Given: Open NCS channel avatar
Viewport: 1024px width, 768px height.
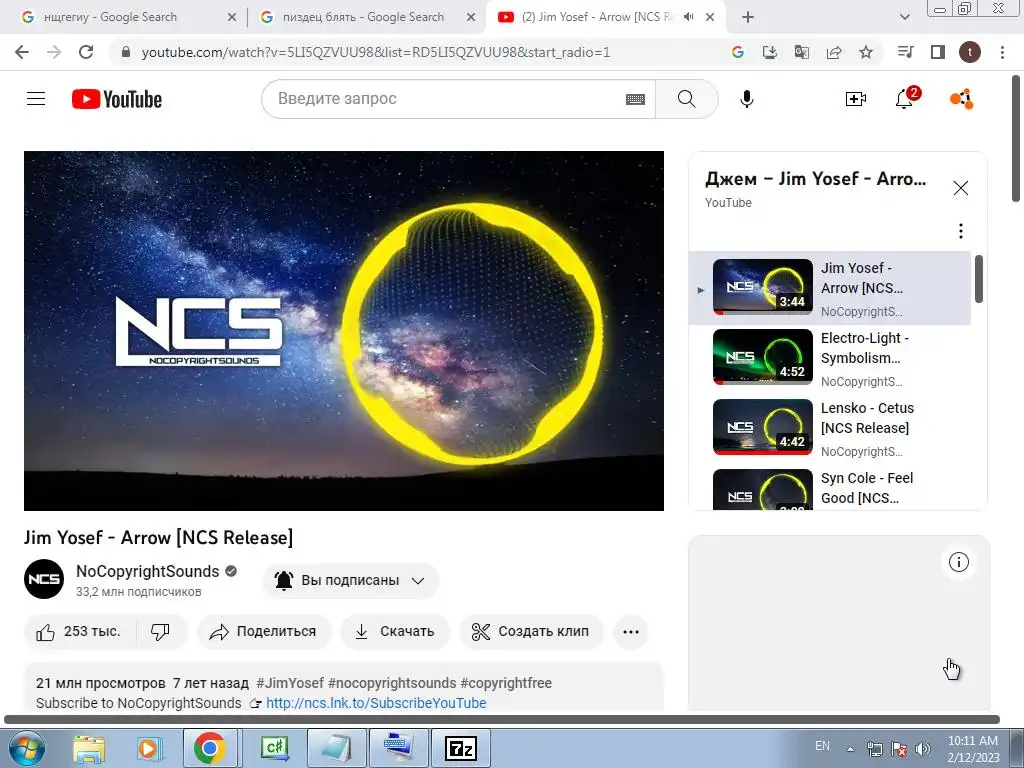Looking at the screenshot, I should (x=44, y=579).
